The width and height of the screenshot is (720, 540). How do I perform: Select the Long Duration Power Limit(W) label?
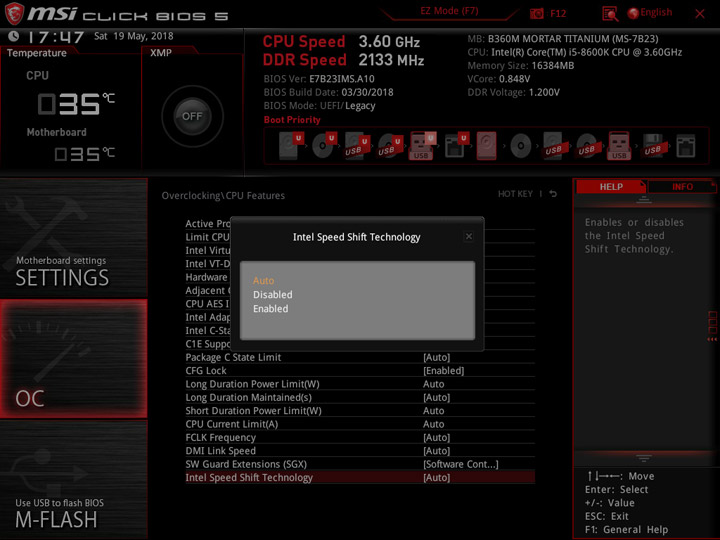(252, 384)
